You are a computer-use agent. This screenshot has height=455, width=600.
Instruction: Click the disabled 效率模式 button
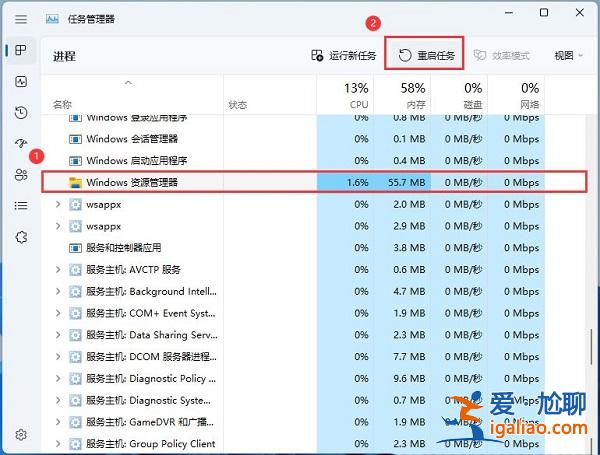coord(502,56)
